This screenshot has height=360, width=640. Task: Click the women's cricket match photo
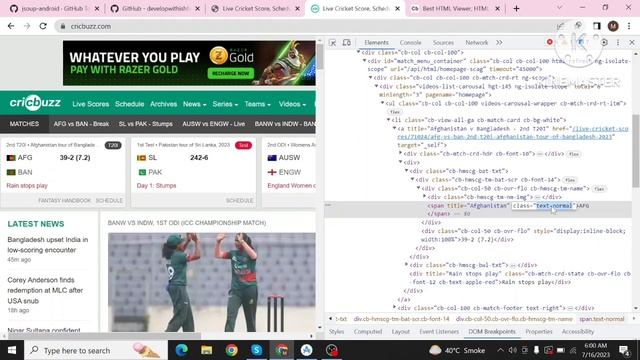pos(211,282)
